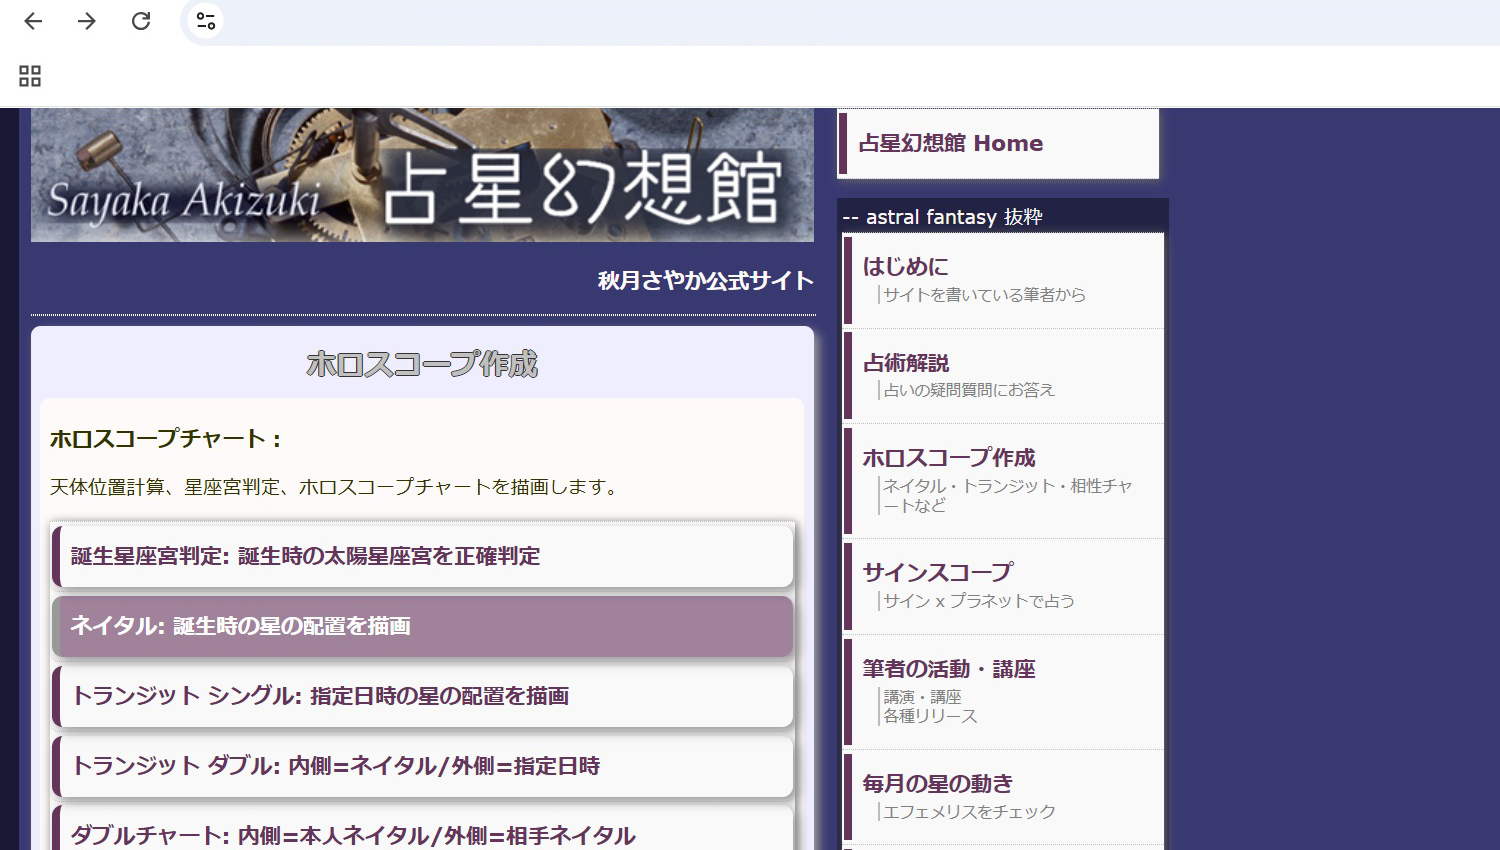Reload the current page
Viewport: 1500px width, 850px height.
(x=141, y=21)
